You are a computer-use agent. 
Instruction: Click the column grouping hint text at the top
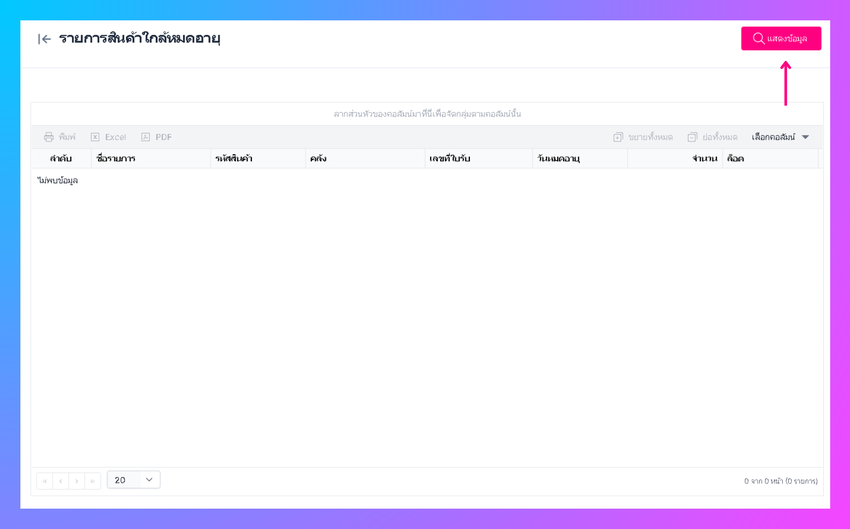point(427,114)
